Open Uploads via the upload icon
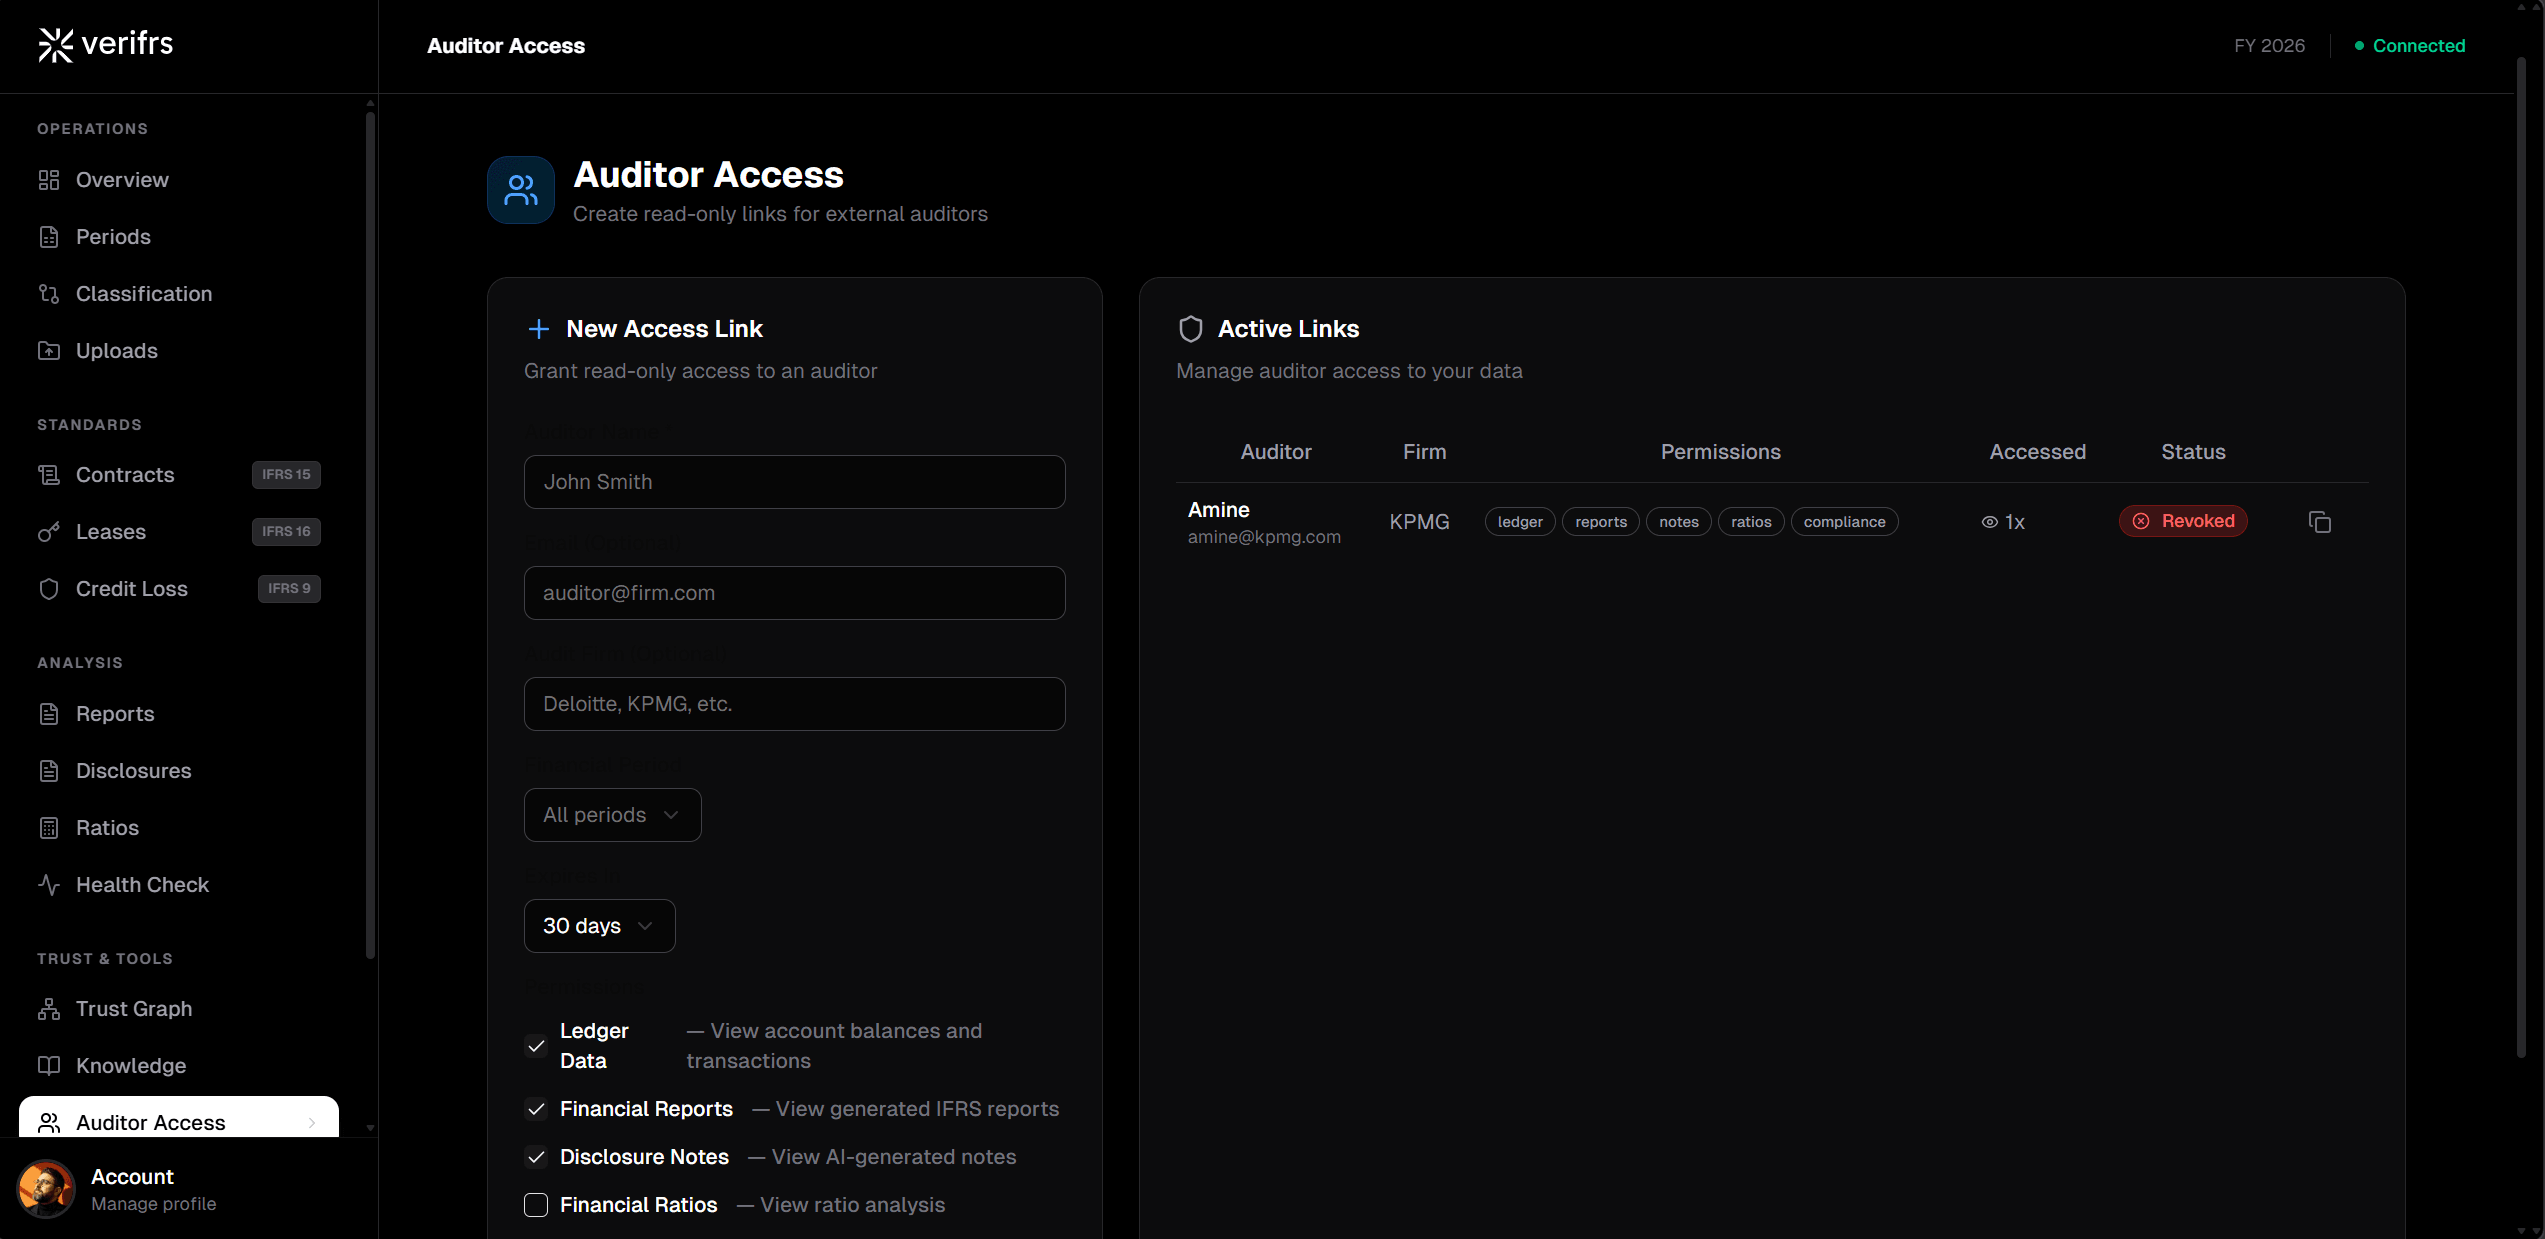The image size is (2545, 1239). click(49, 350)
